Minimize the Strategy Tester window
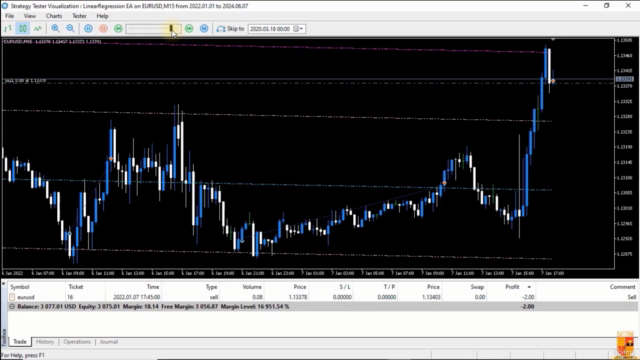 pyautogui.click(x=586, y=6)
